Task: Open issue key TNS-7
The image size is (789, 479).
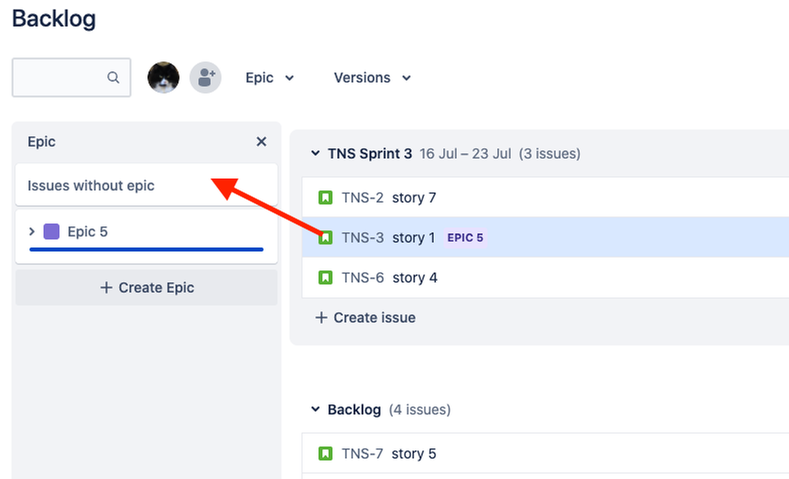Action: [362, 454]
